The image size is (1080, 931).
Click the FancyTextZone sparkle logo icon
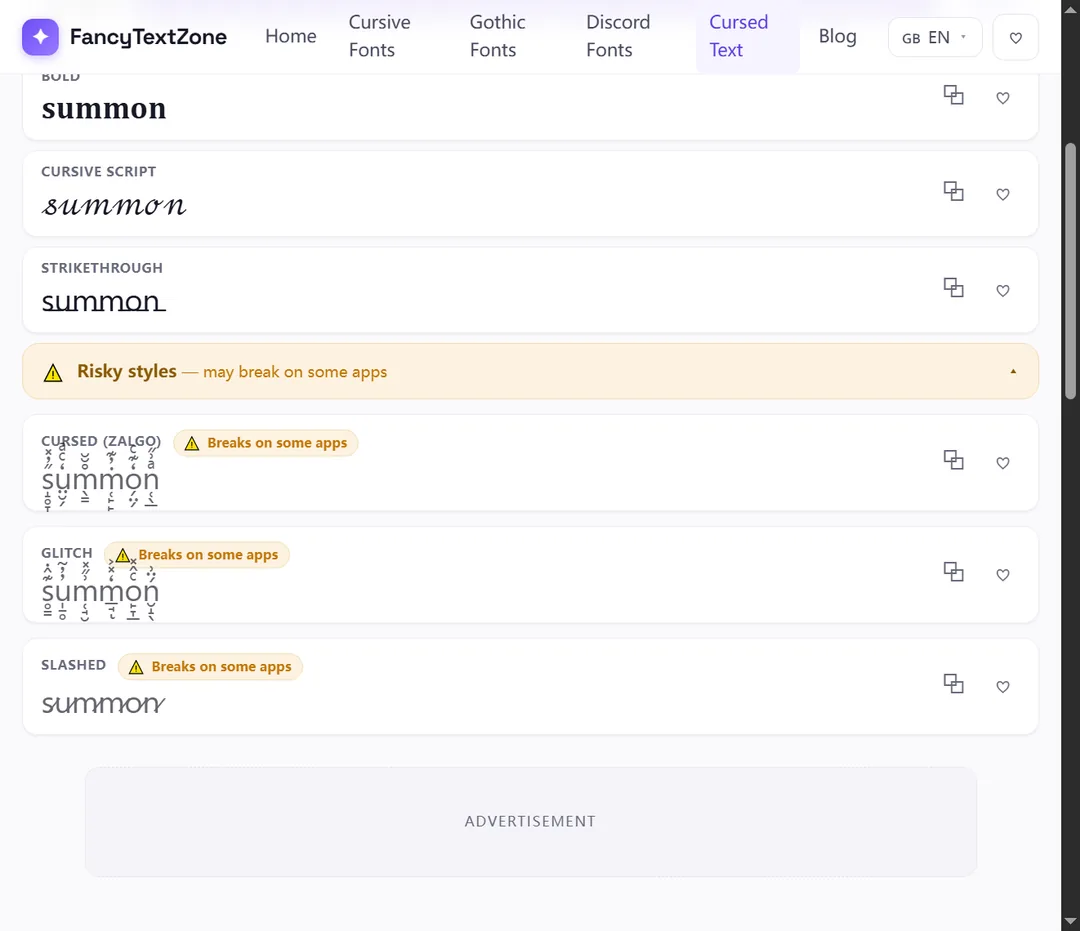click(x=40, y=37)
